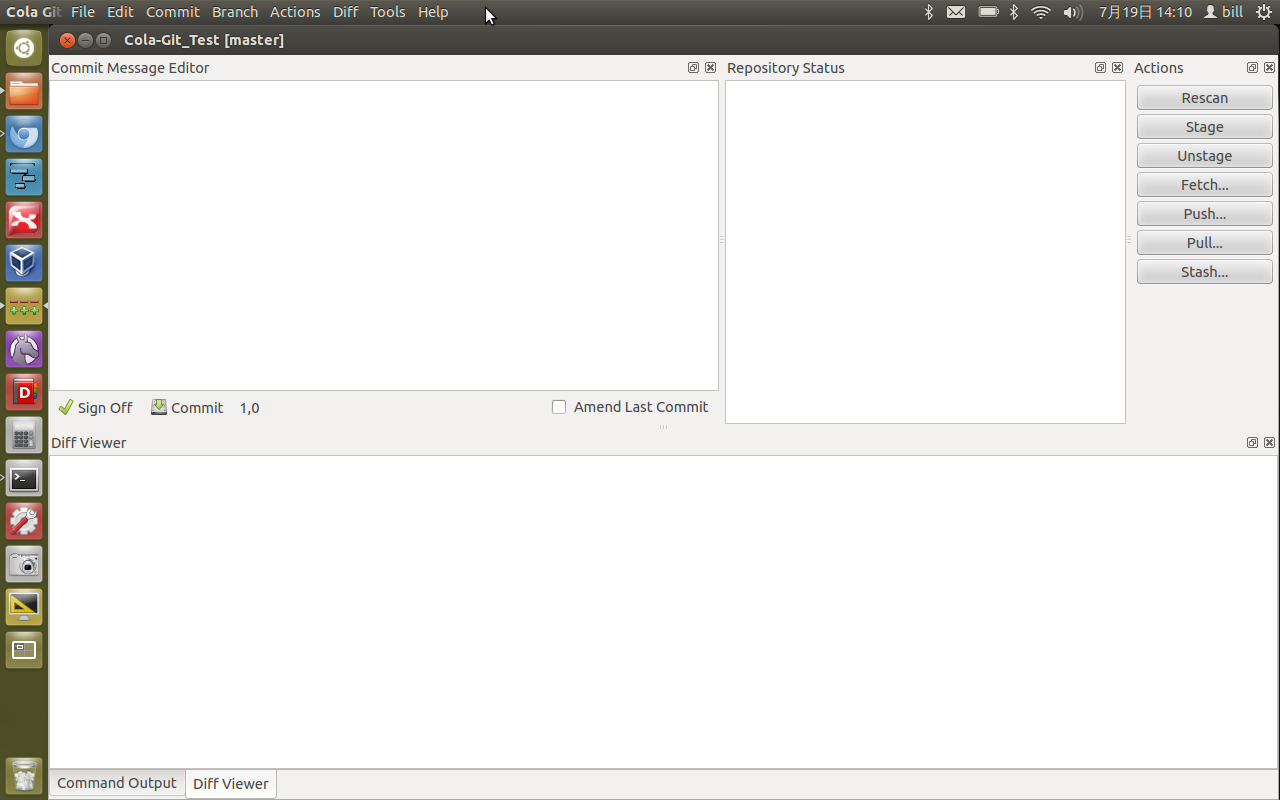Open the Commit menu

(172, 12)
